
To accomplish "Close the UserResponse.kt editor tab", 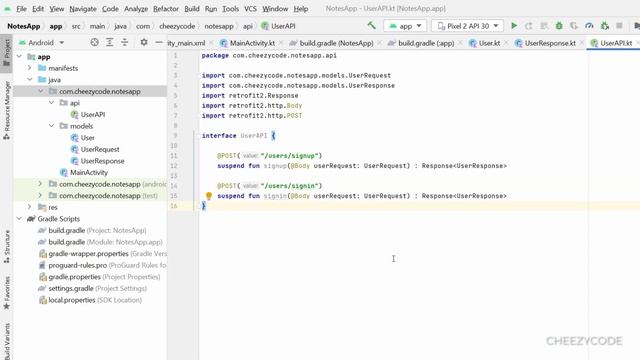I will point(582,43).
